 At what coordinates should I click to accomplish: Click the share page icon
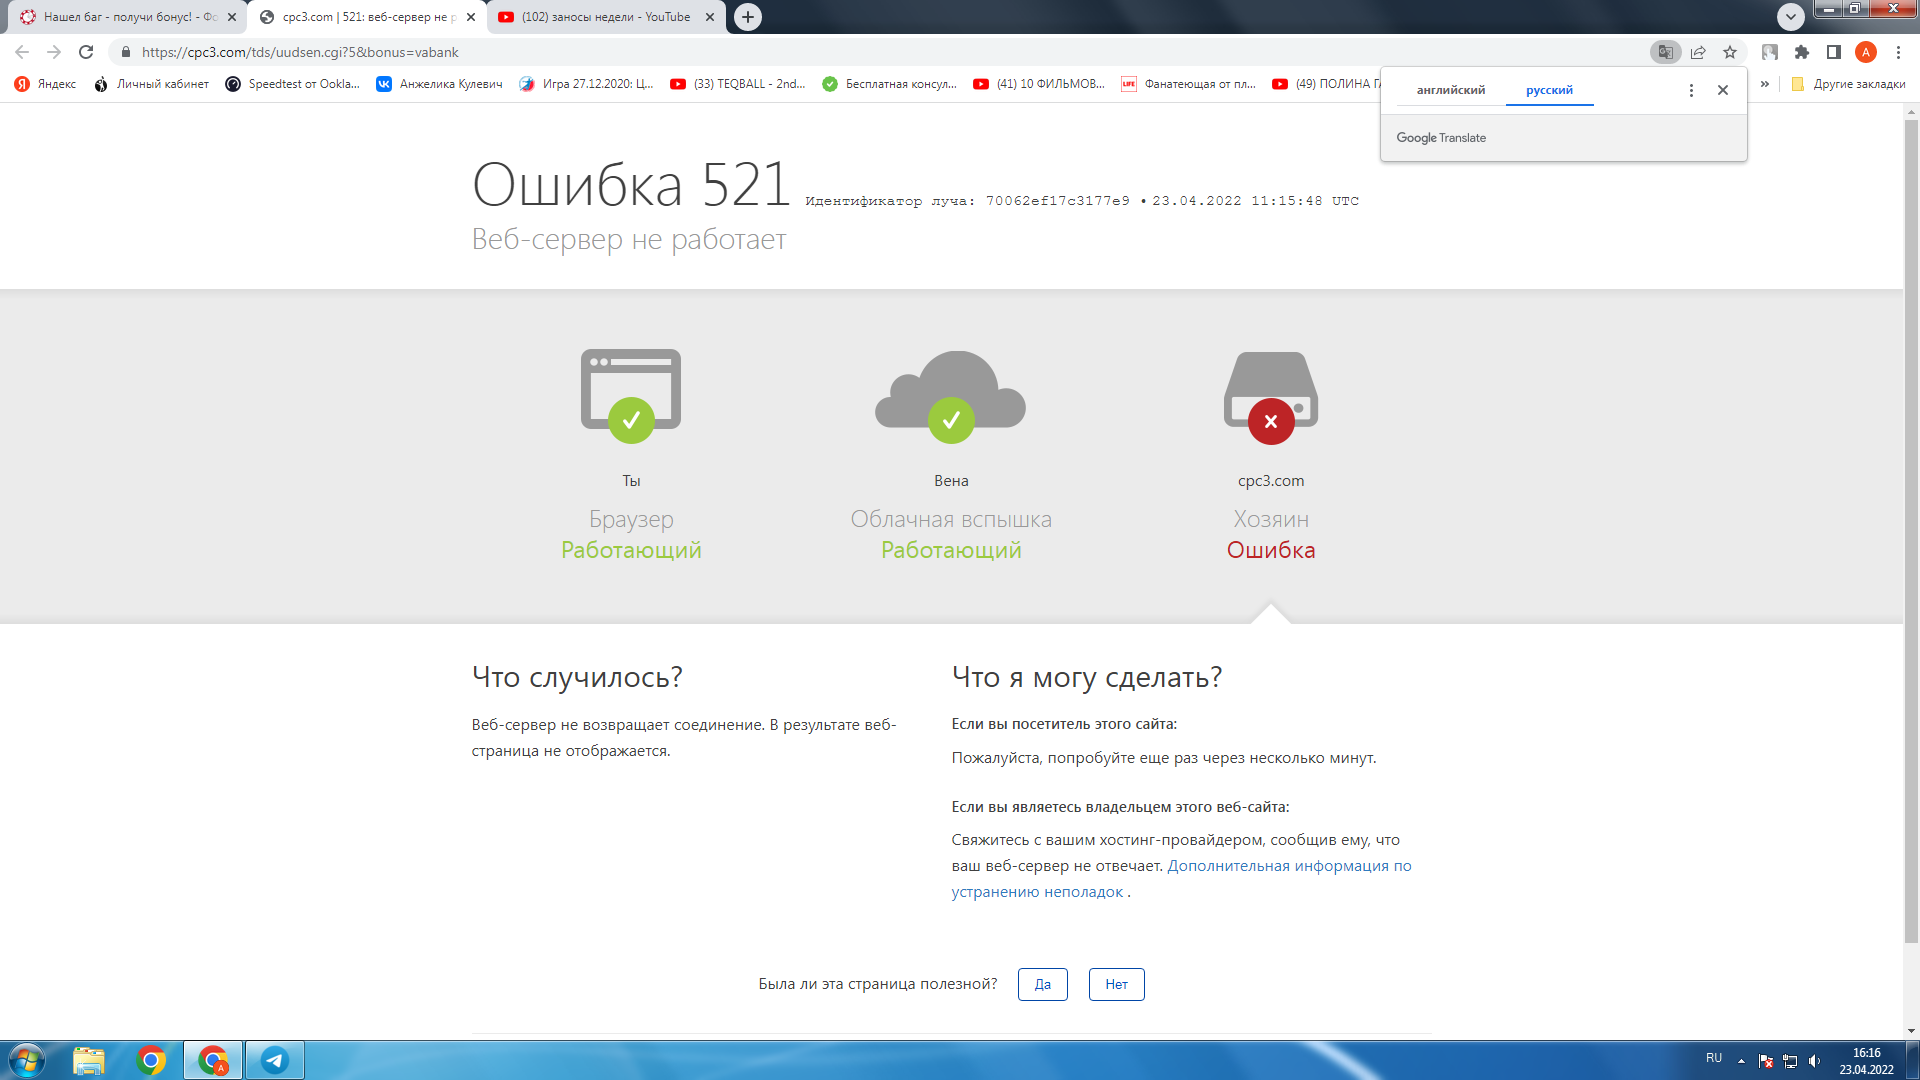coord(1698,52)
